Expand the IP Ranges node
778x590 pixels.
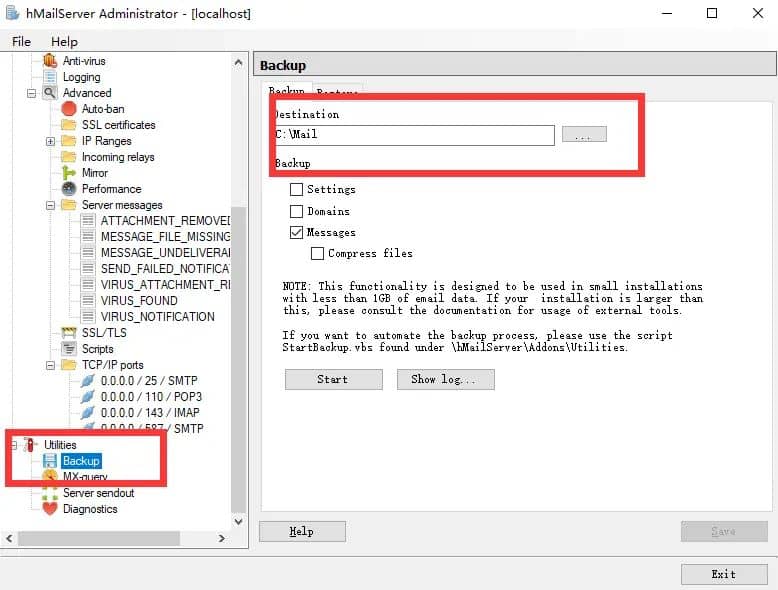[50, 141]
